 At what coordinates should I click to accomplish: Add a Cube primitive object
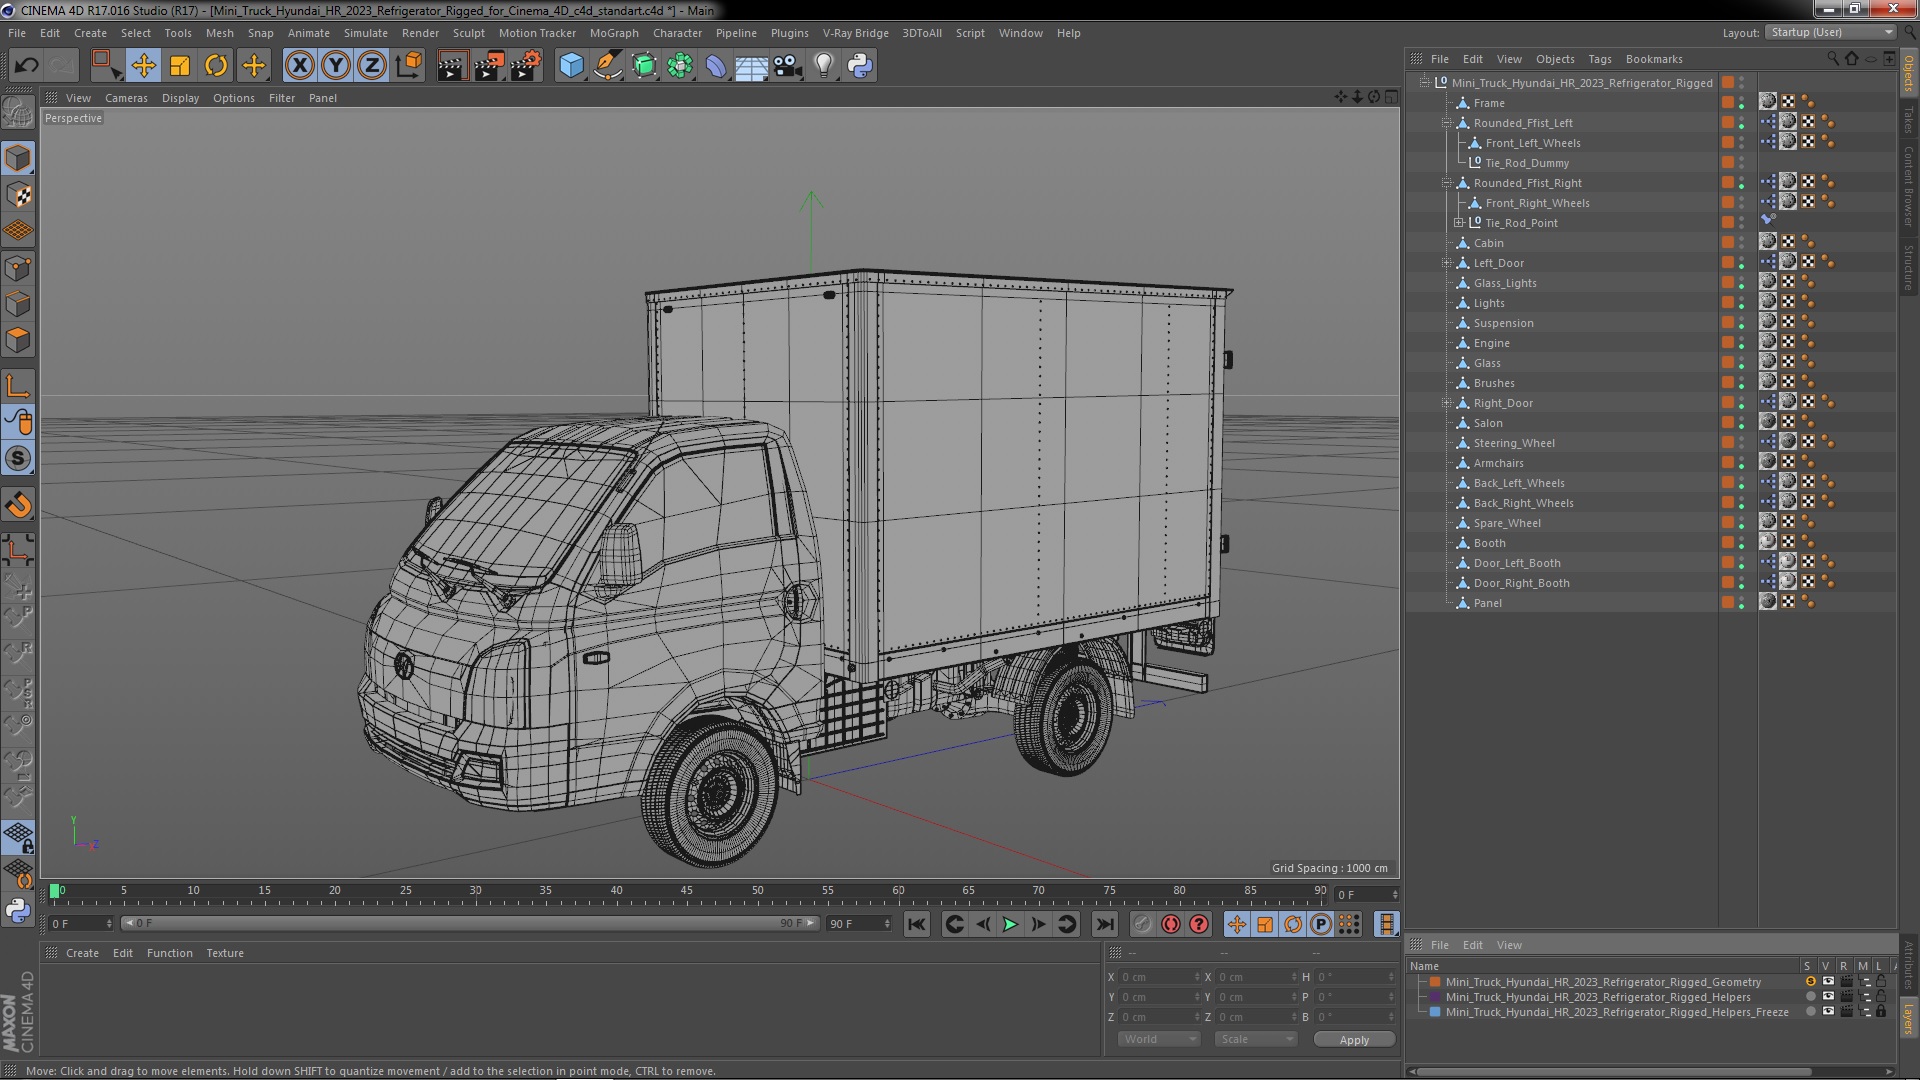(x=571, y=66)
